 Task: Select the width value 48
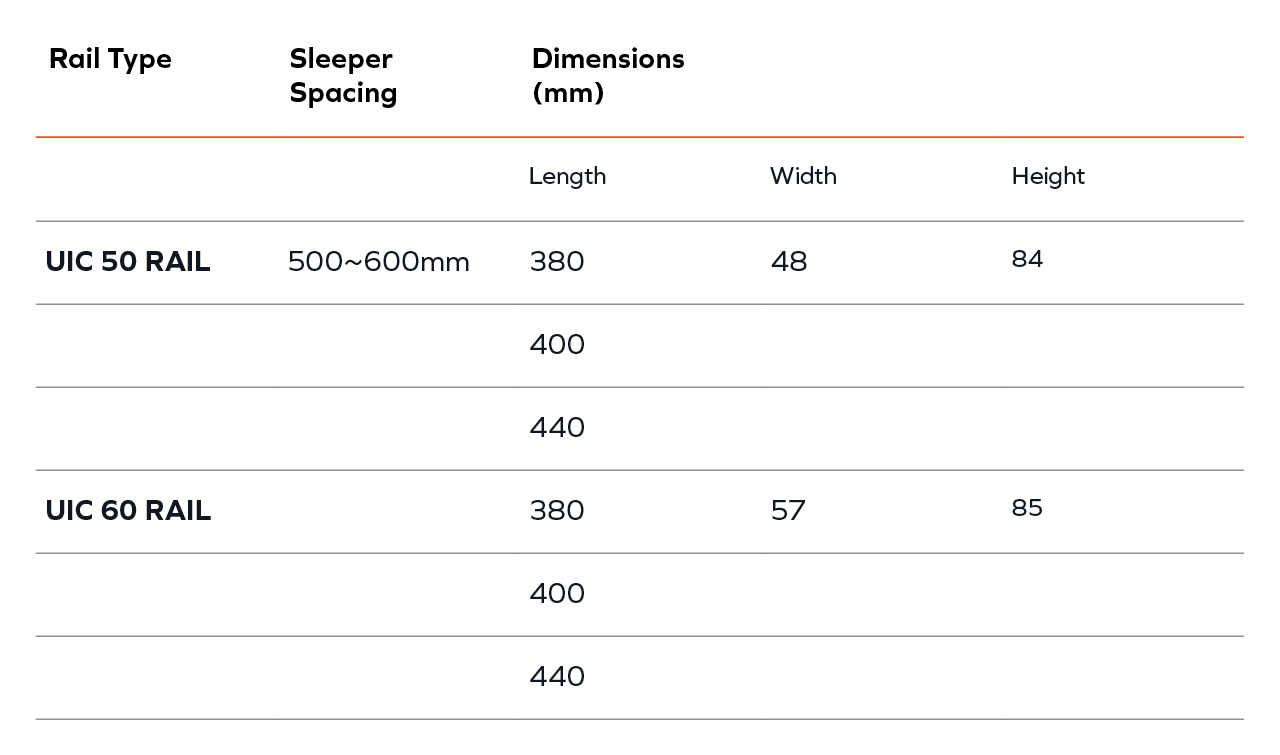789,262
